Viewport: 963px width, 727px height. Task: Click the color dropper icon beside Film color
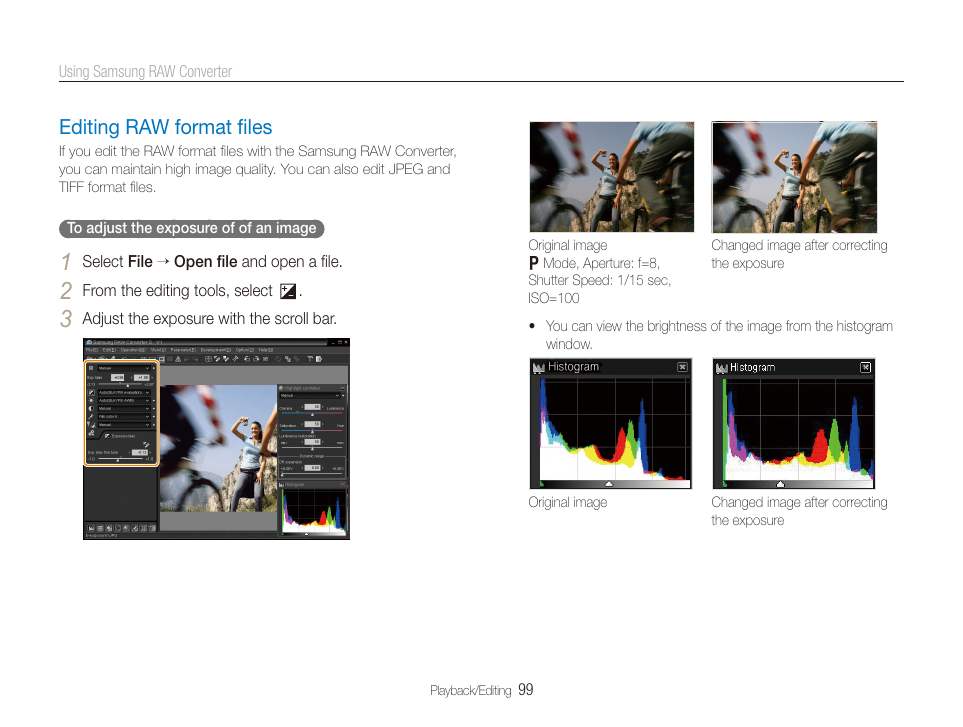pyautogui.click(x=91, y=416)
